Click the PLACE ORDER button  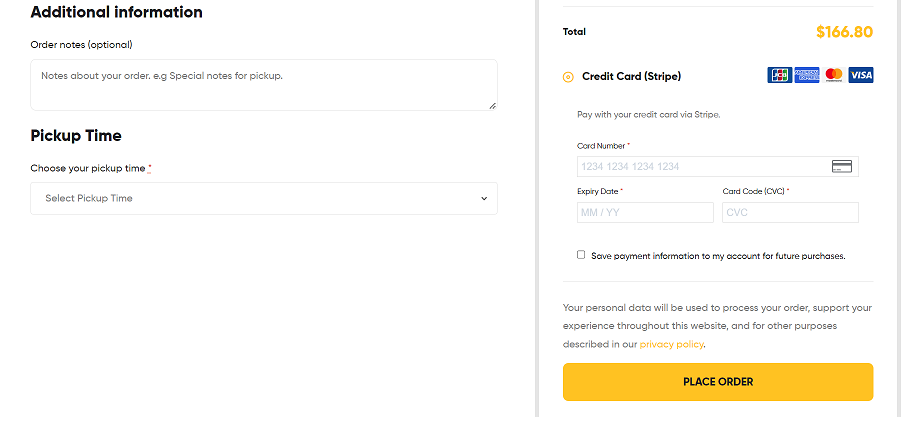coord(718,382)
